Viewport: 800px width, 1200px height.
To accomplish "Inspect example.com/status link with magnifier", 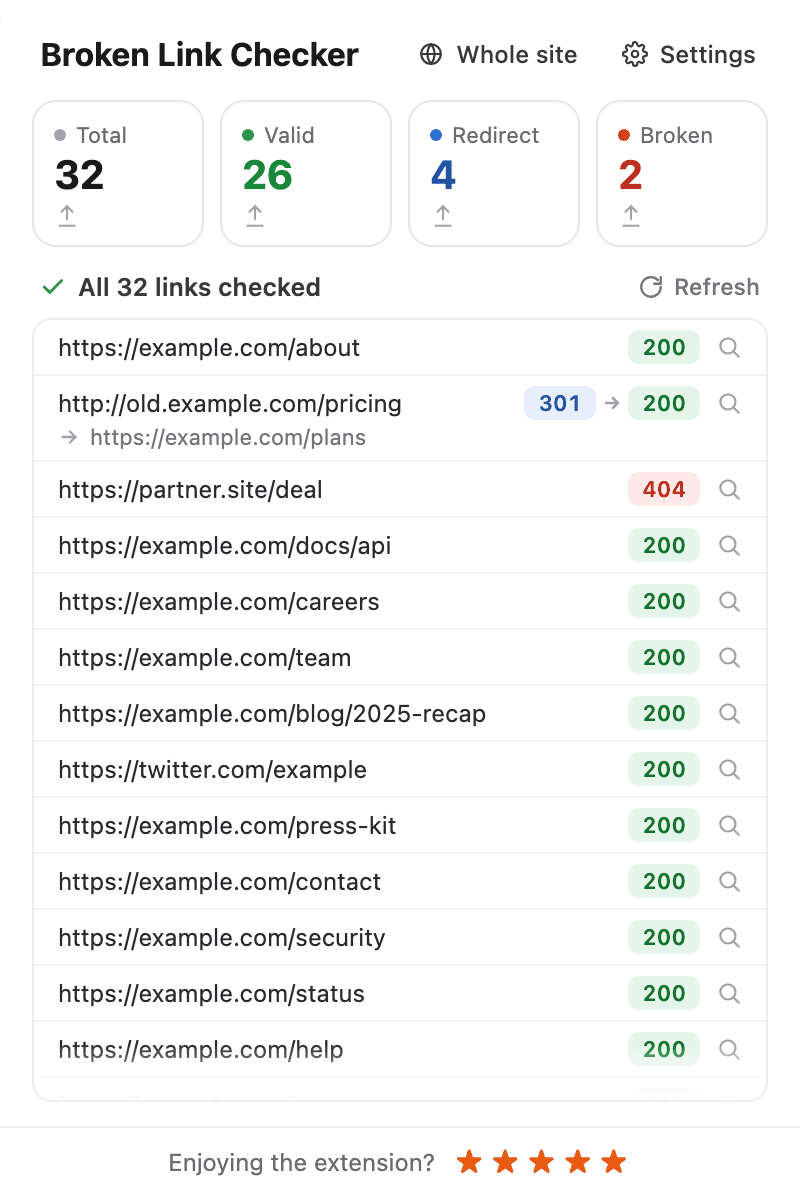I will [730, 994].
